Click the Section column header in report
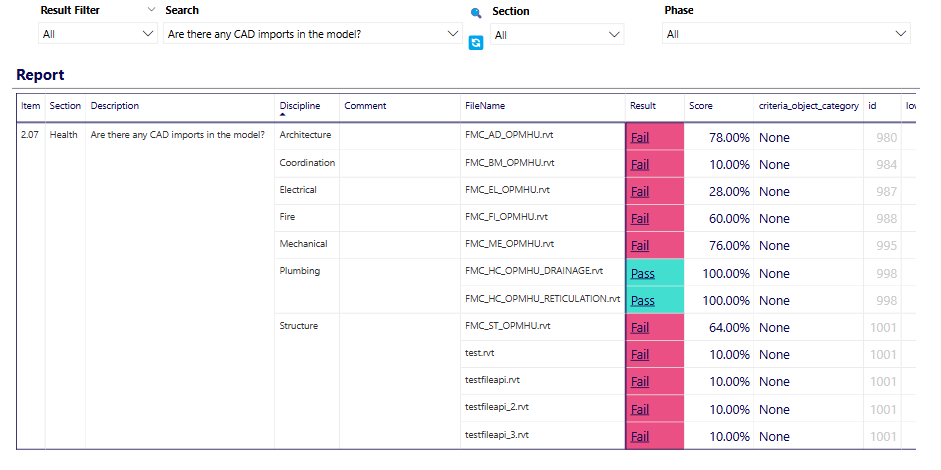The image size is (941, 470). coord(65,106)
